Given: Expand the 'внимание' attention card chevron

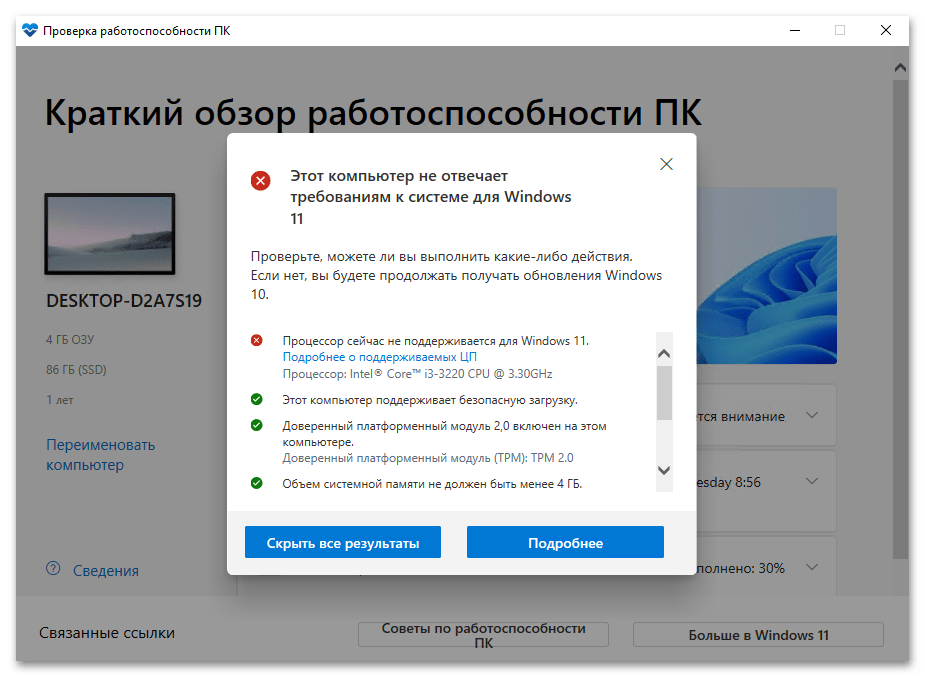Looking at the screenshot, I should (x=812, y=415).
